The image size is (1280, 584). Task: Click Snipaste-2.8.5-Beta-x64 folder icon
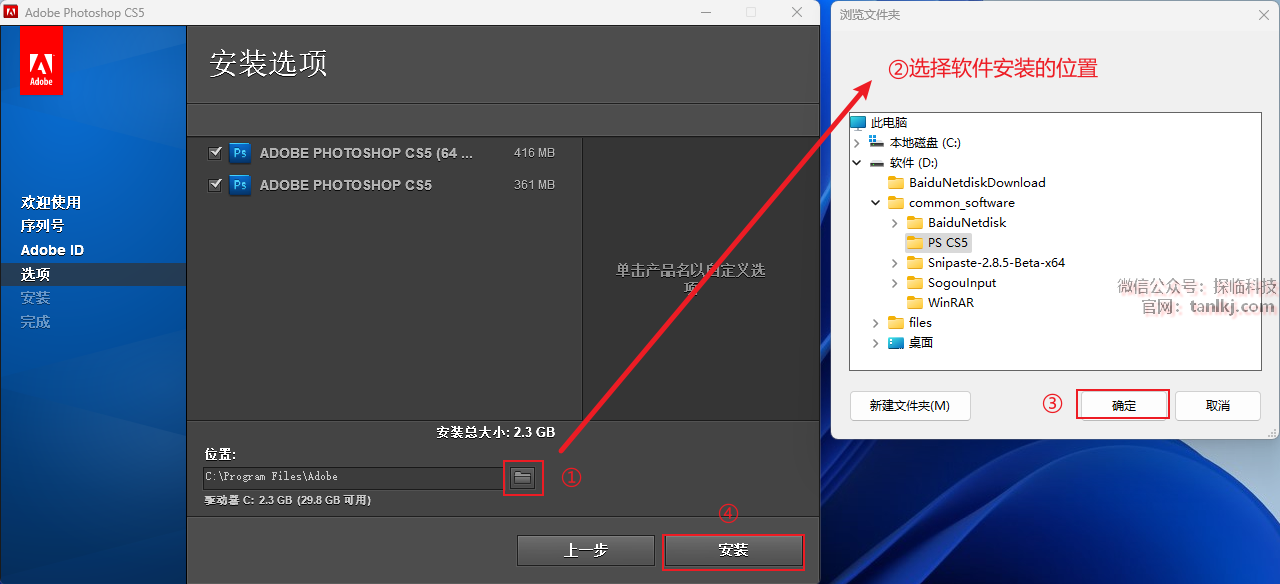[915, 262]
